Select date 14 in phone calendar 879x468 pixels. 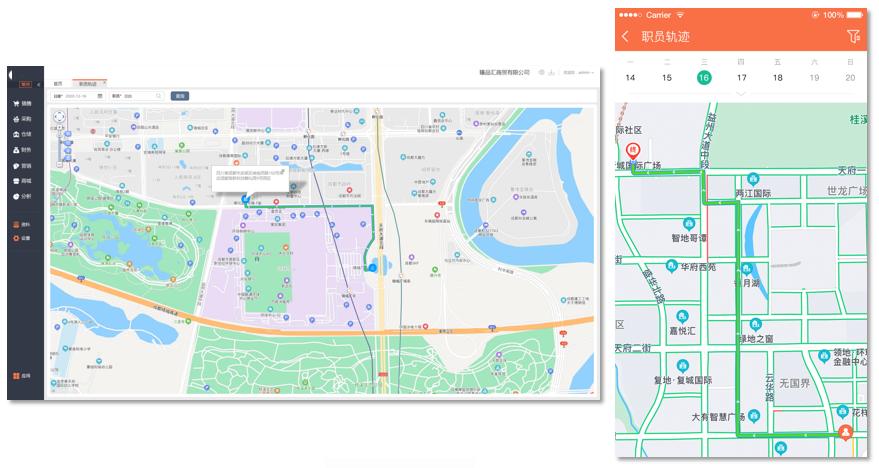pyautogui.click(x=630, y=77)
